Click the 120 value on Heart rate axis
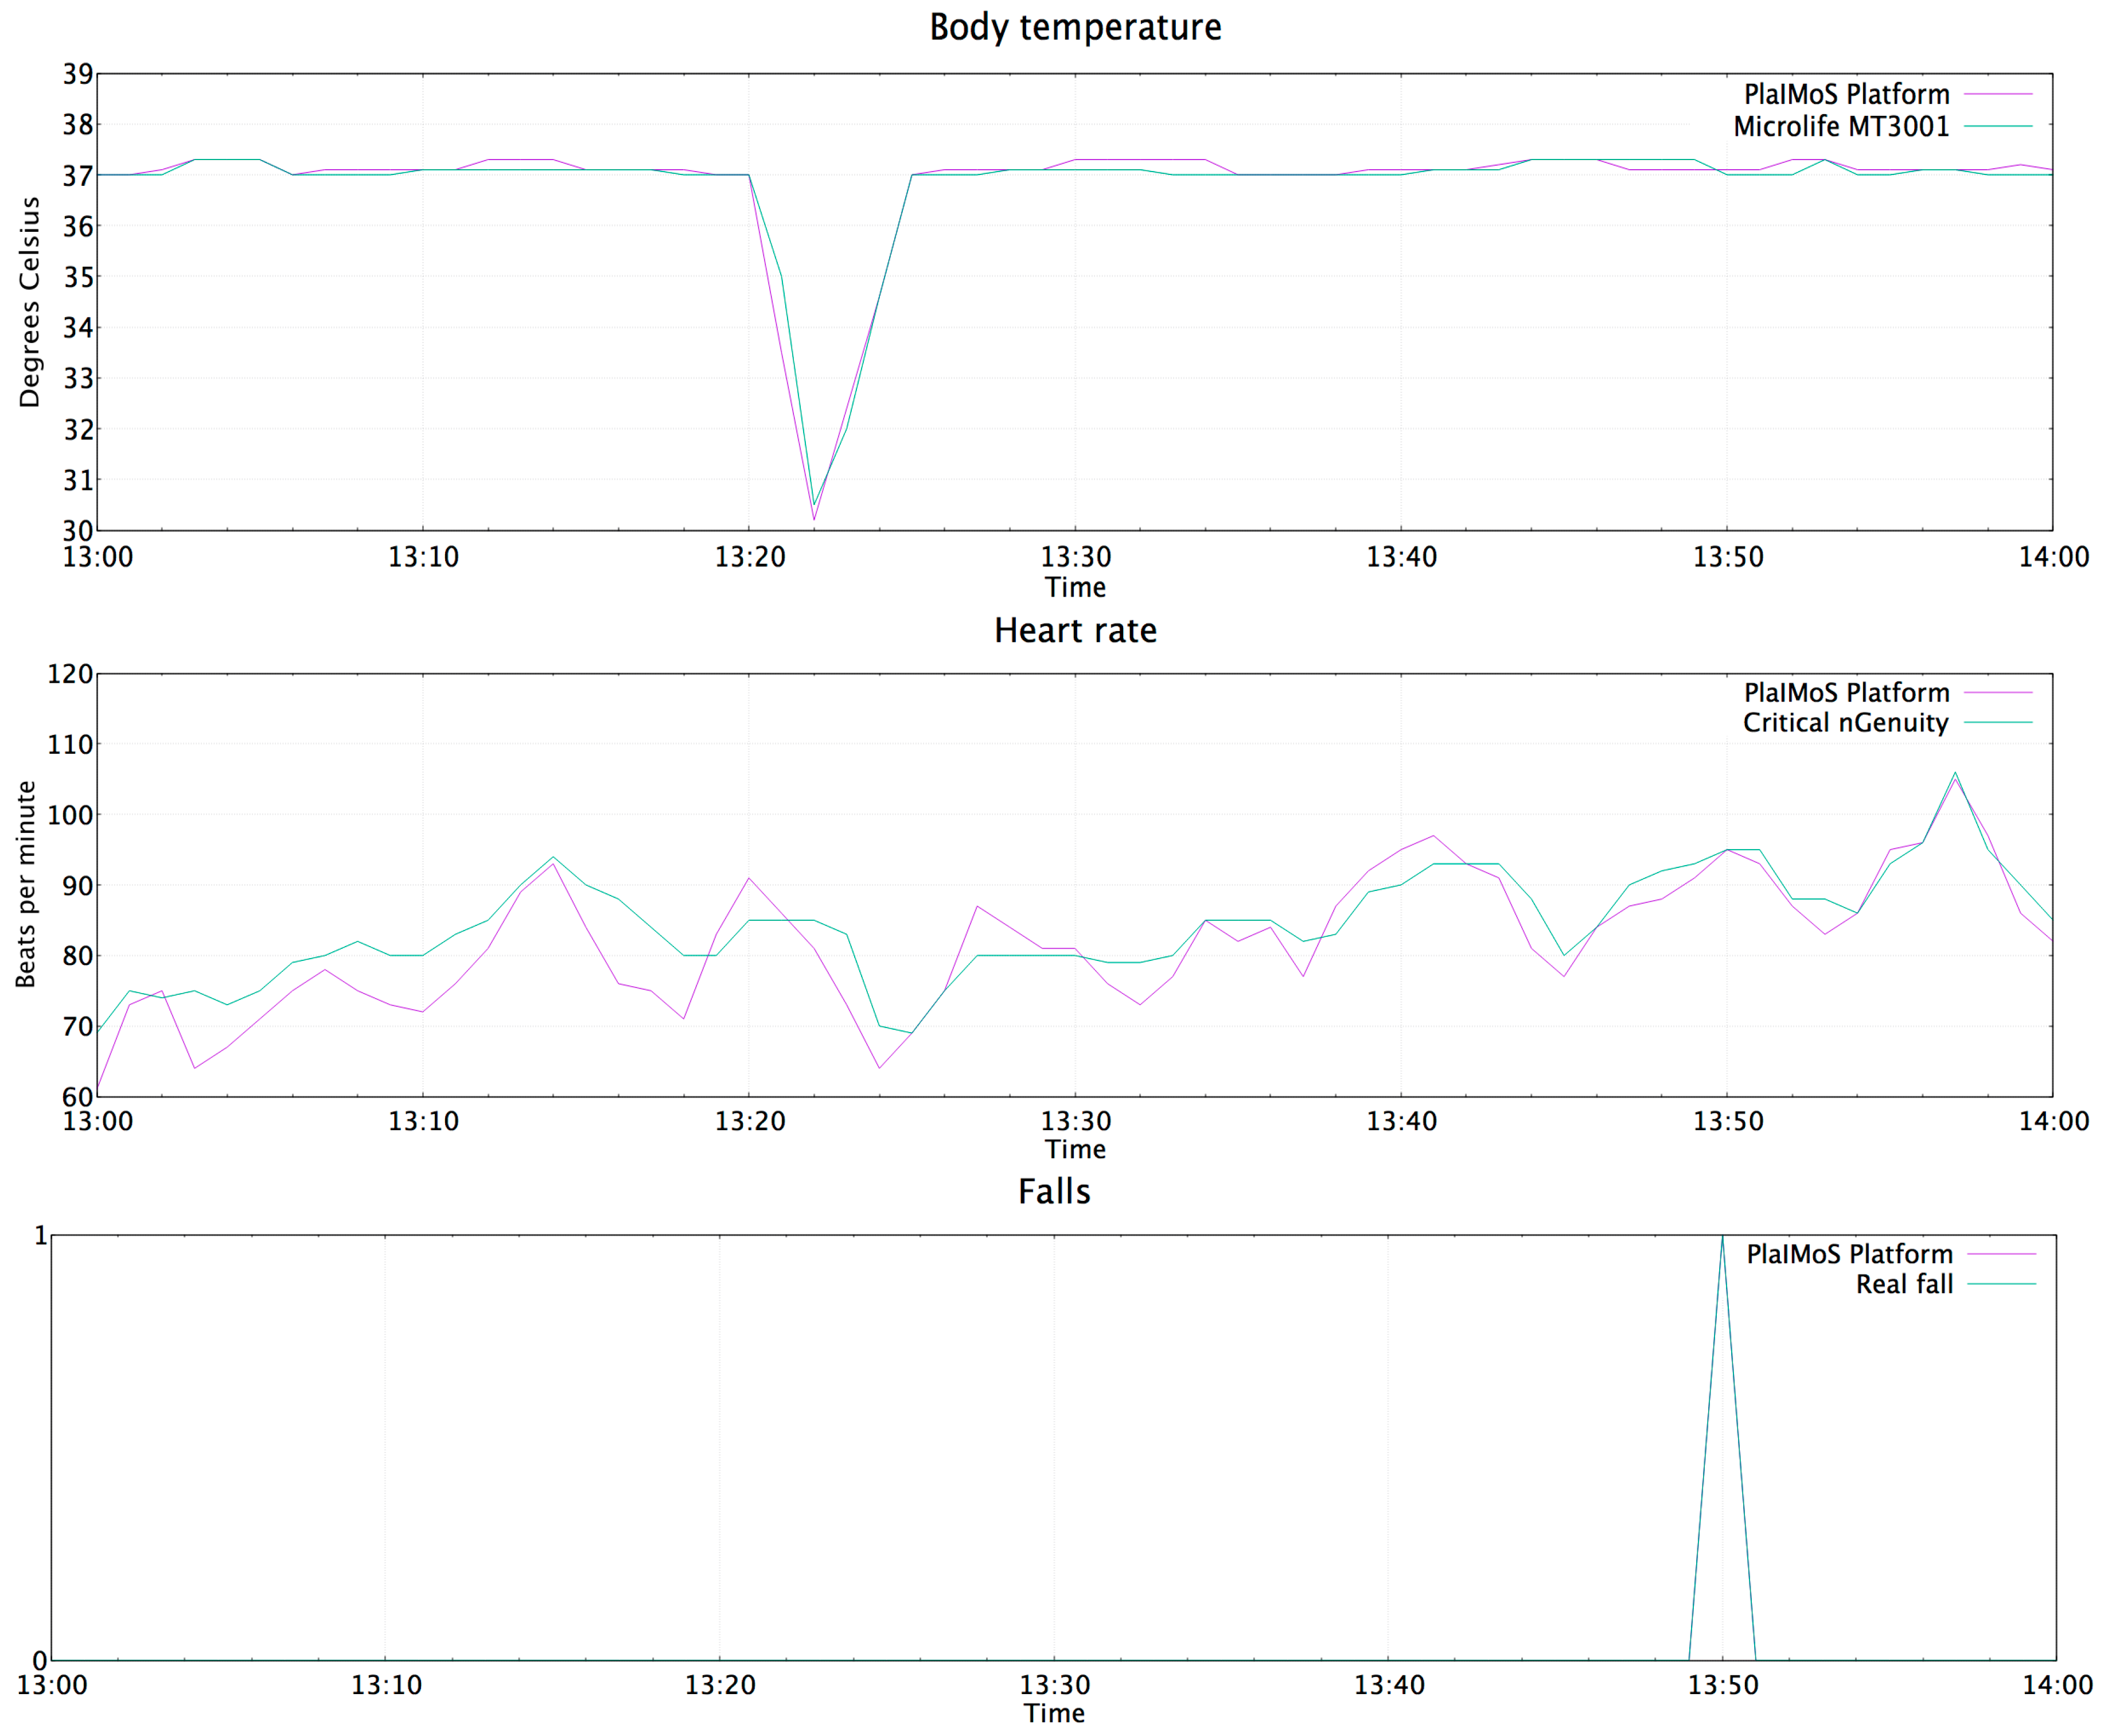The width and height of the screenshot is (2104, 1736). tap(70, 674)
